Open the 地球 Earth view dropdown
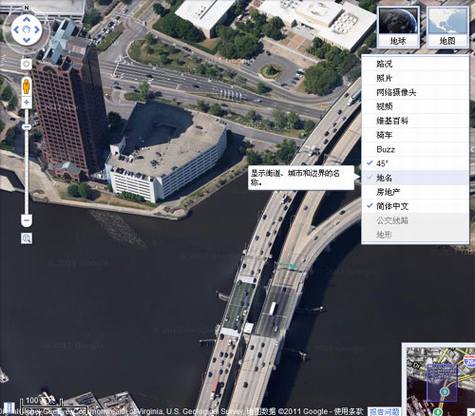475x416 pixels. (398, 27)
